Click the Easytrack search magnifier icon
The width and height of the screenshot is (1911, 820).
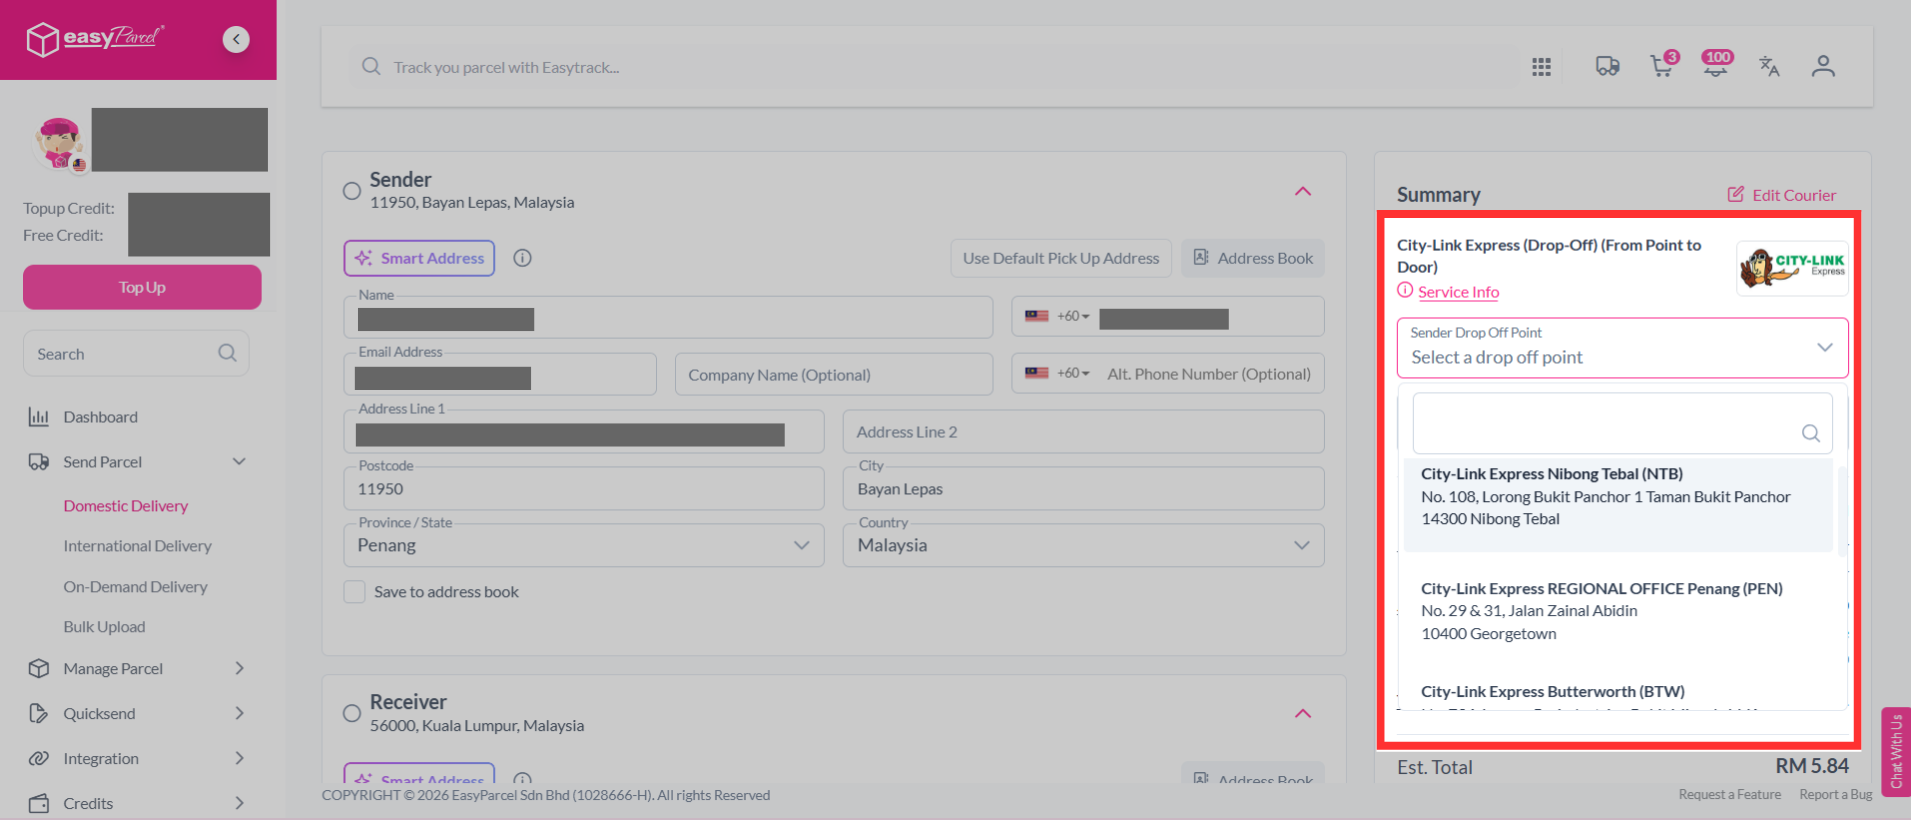tap(371, 67)
